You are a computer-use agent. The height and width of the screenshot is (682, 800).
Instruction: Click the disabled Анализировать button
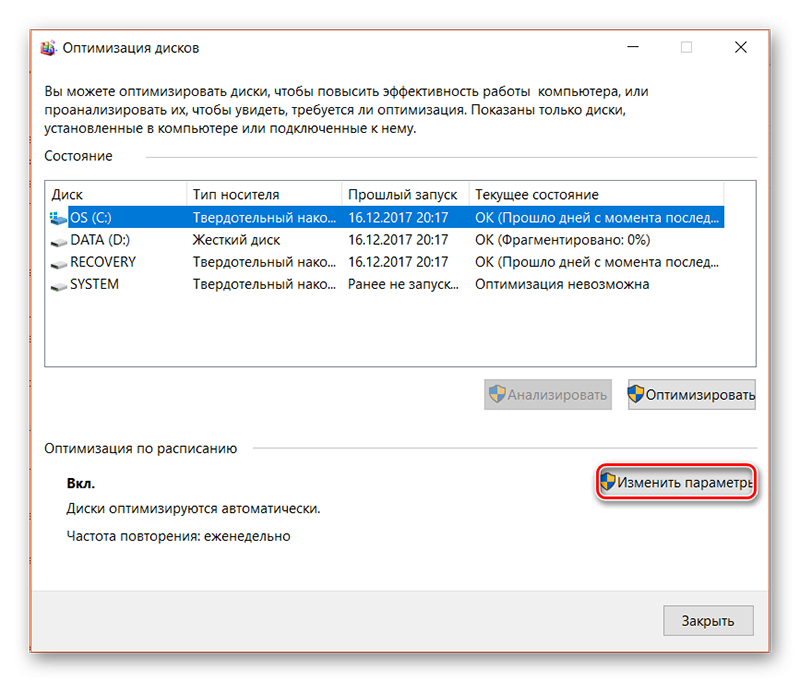547,394
